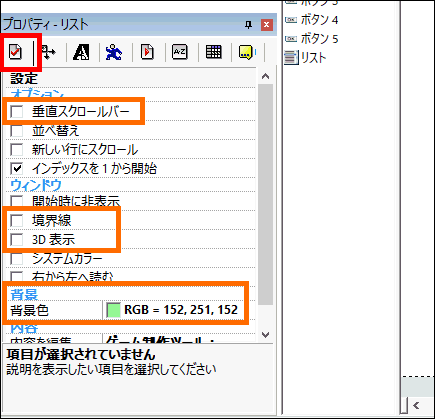The width and height of the screenshot is (435, 419).
Task: Click properties list scroll down arrow
Action: 265,334
